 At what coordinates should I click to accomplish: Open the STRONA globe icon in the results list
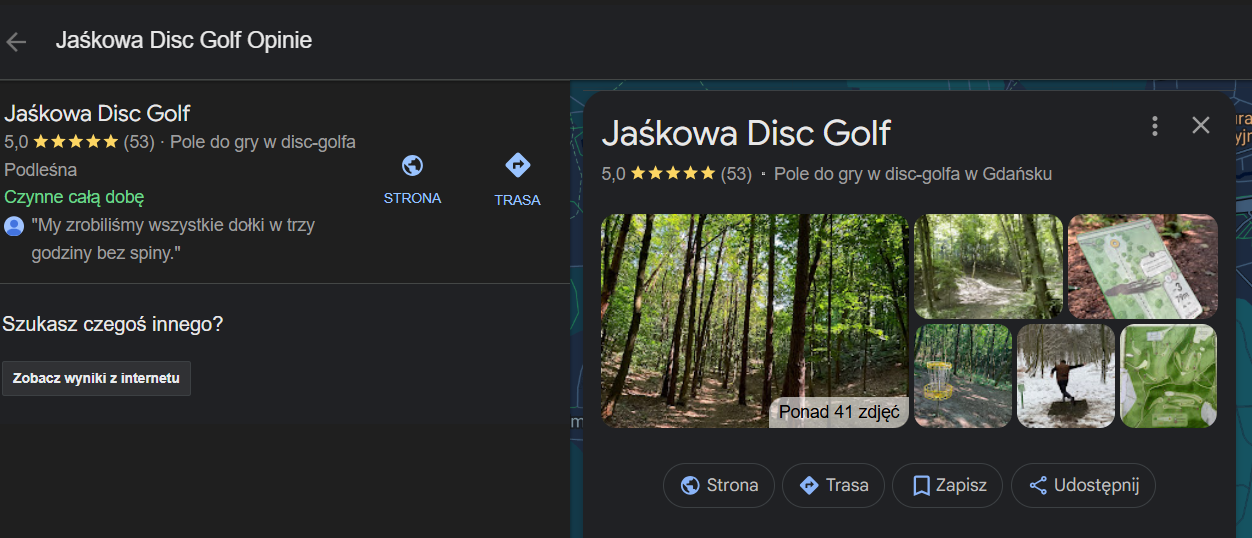click(x=412, y=166)
